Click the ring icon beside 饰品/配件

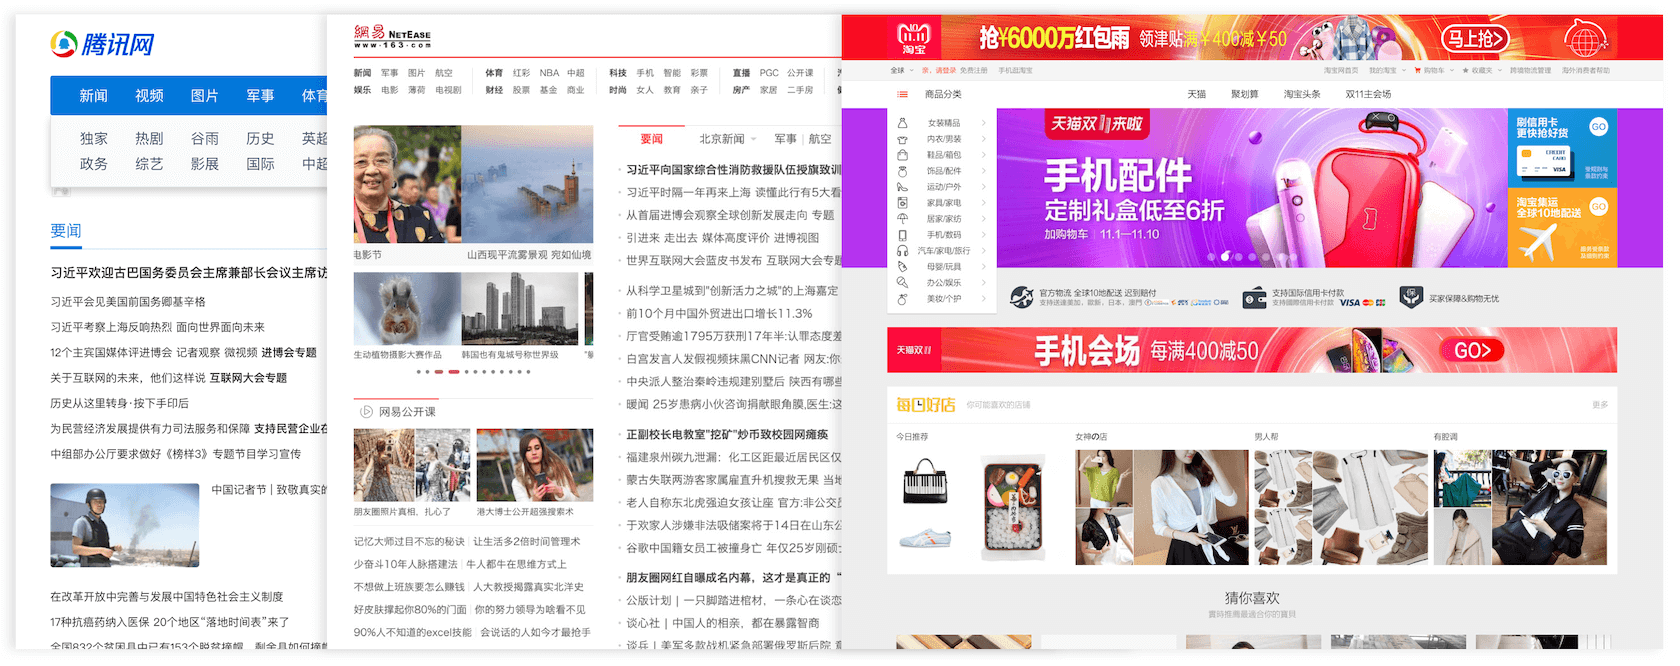902,171
